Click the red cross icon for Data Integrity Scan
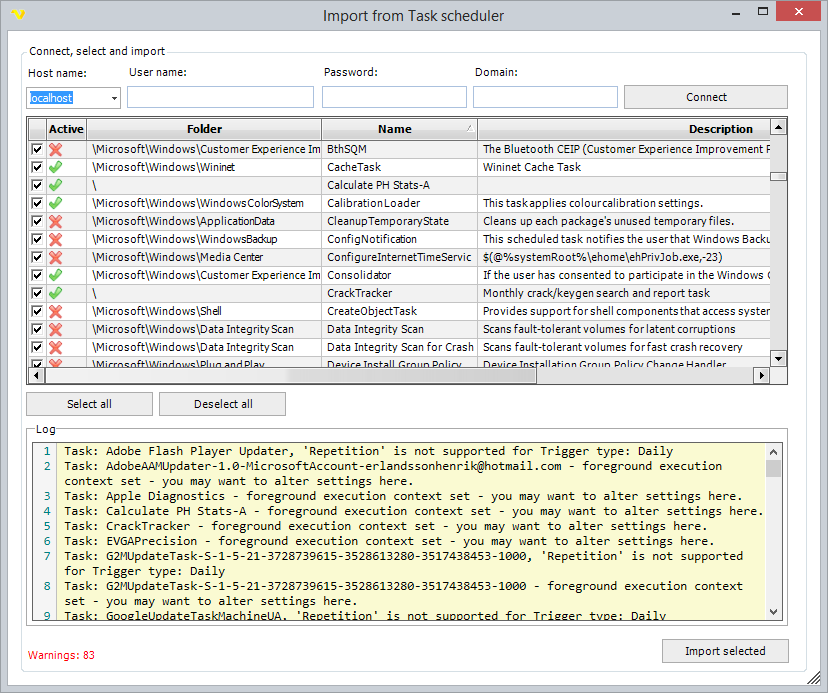 (58, 329)
